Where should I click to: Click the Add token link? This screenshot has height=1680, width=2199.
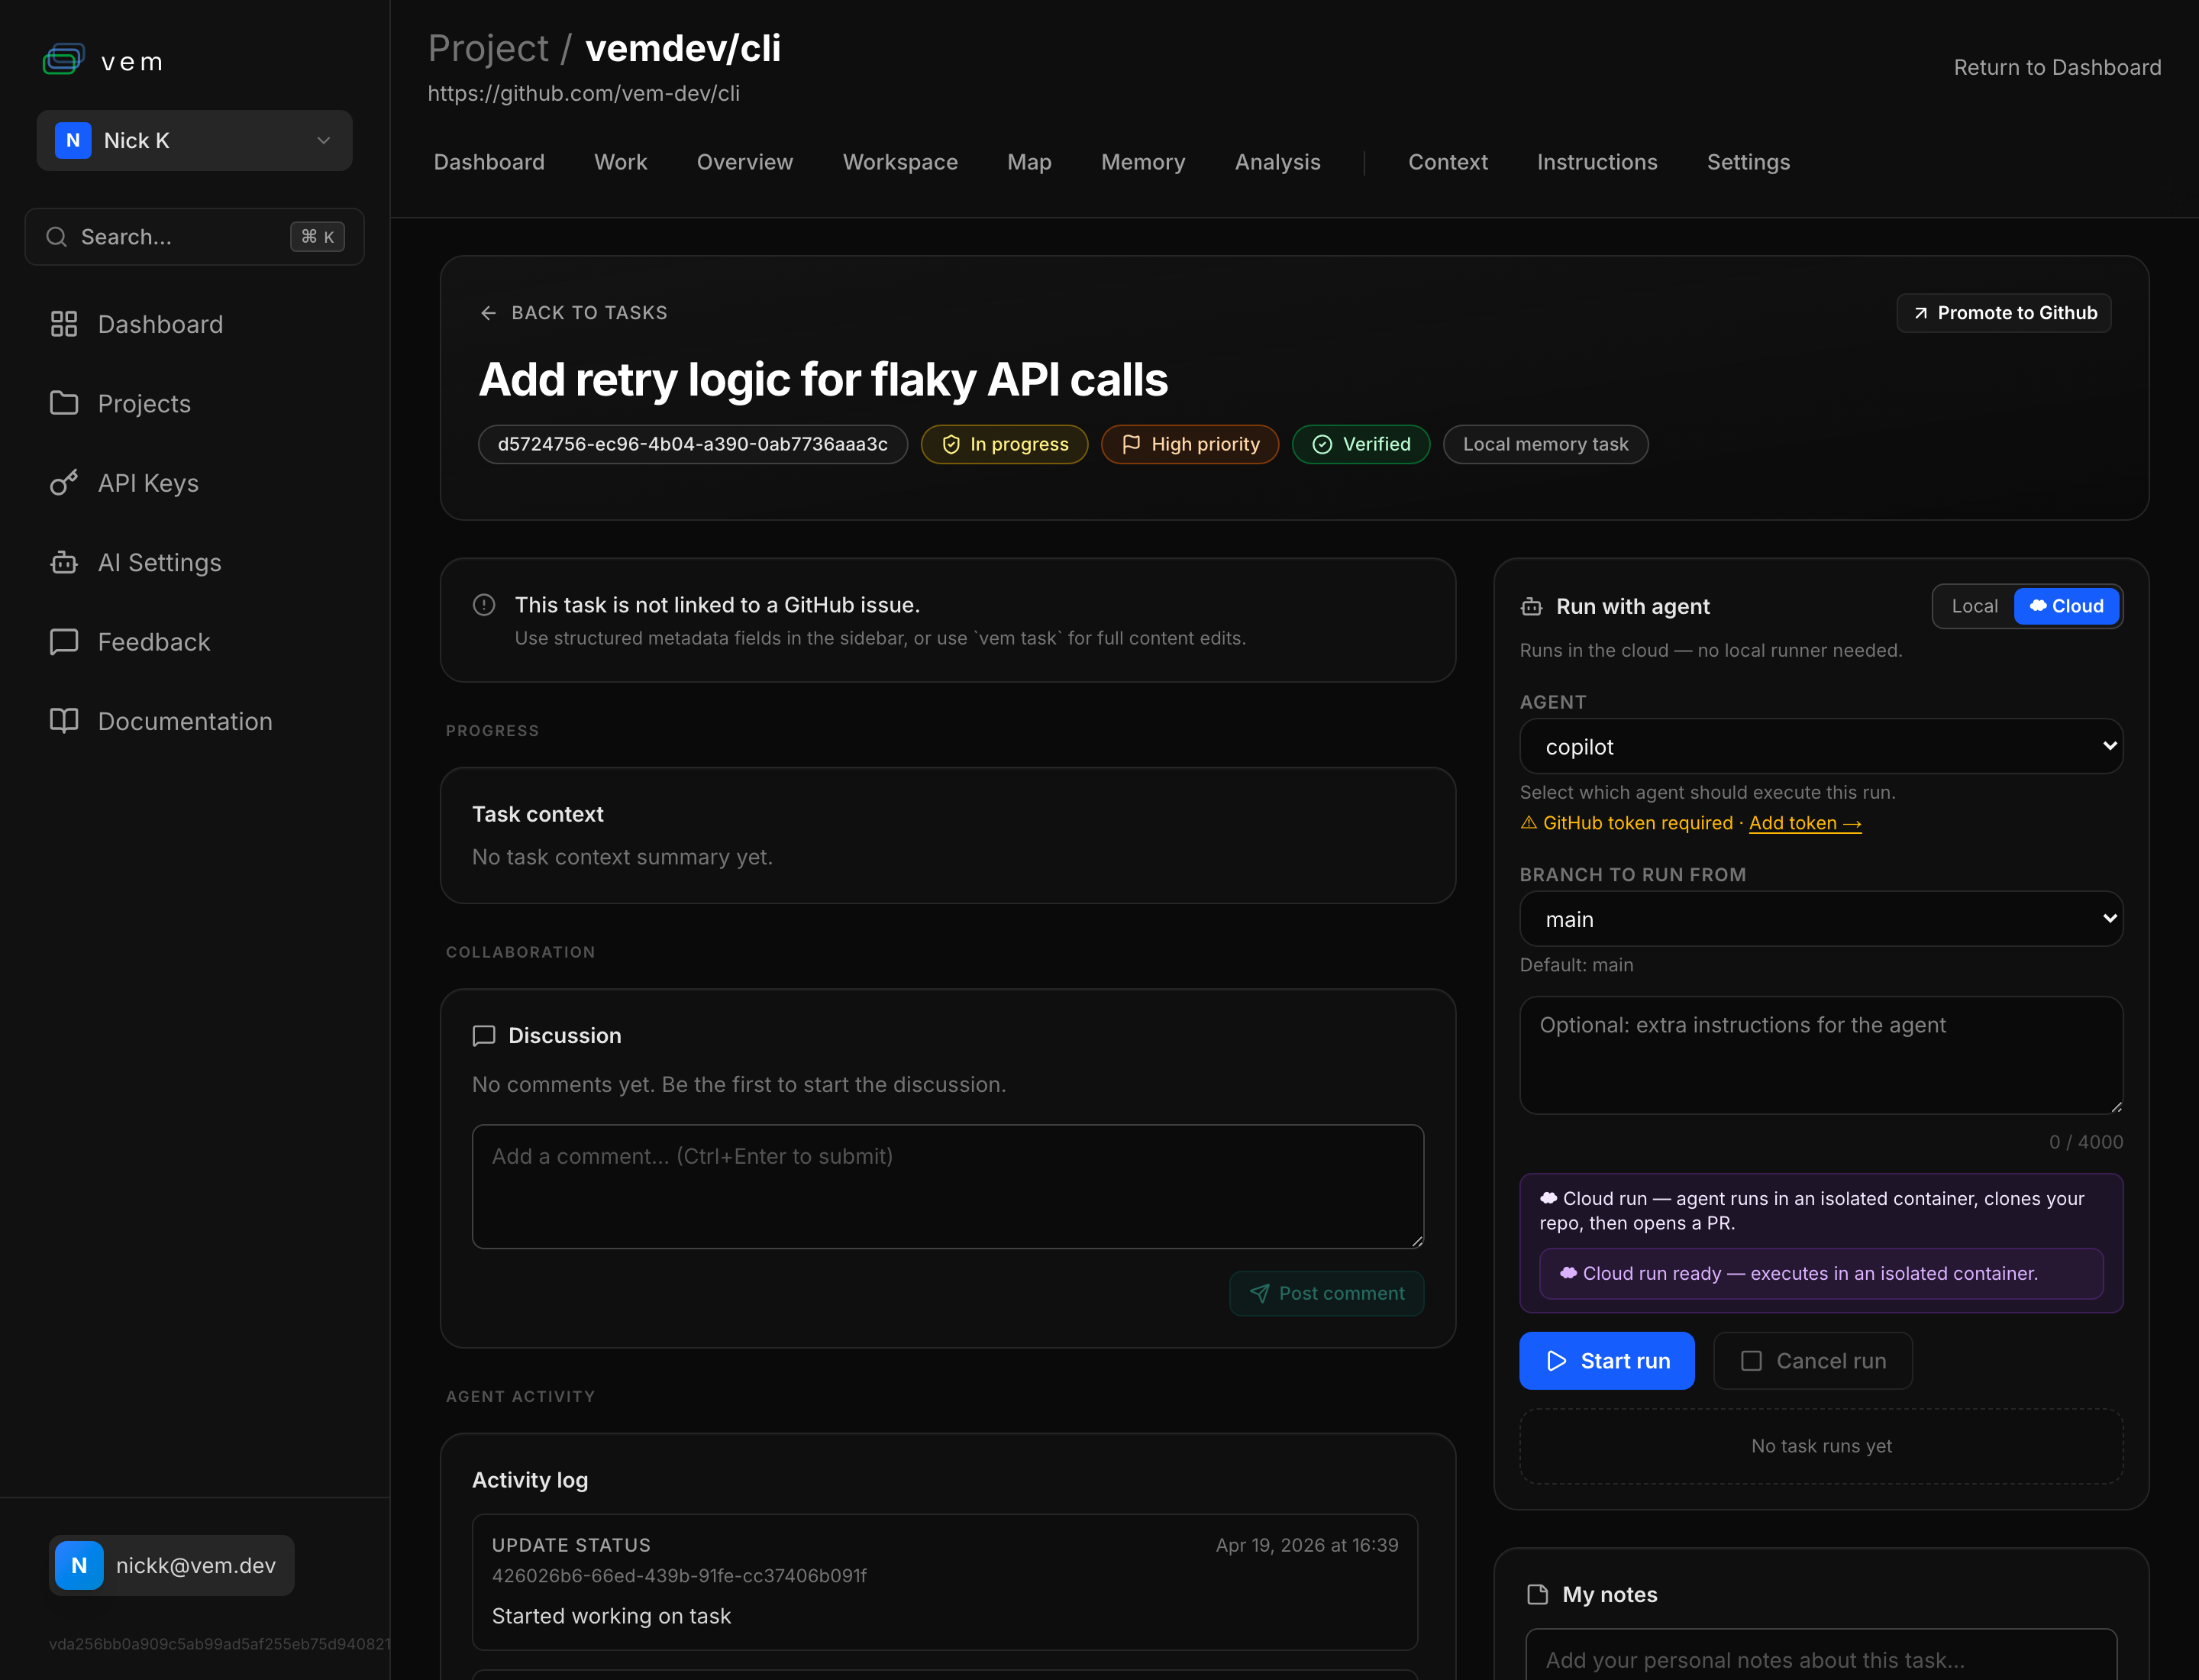1804,823
